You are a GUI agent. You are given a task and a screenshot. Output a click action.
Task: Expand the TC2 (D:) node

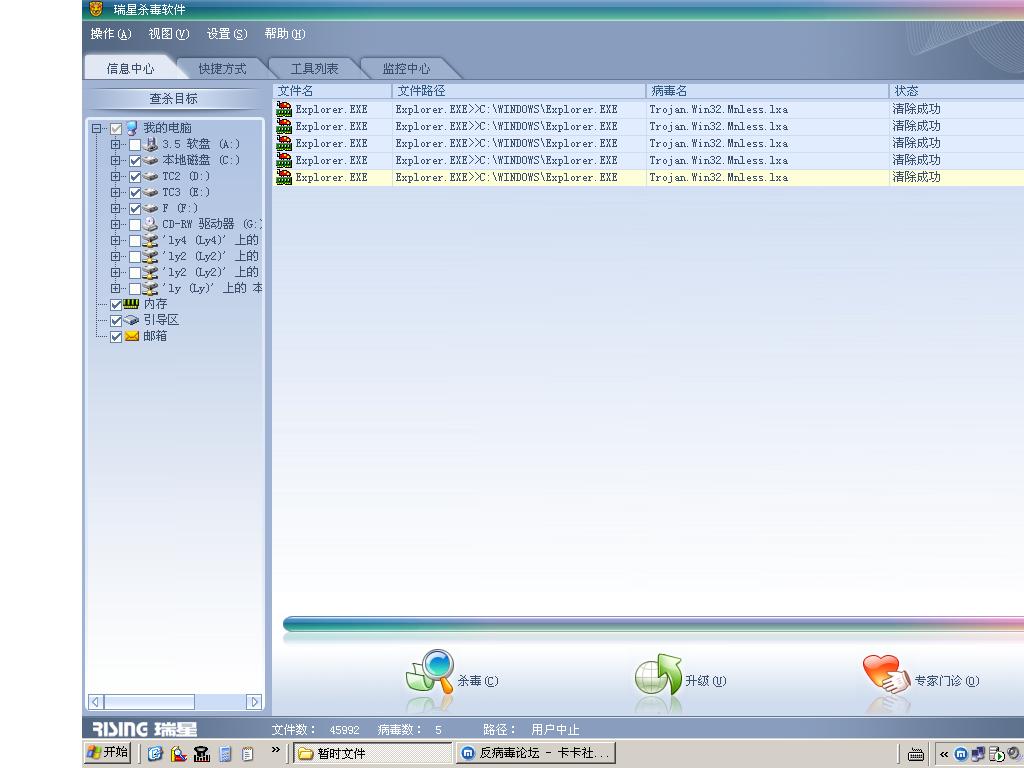pyautogui.click(x=116, y=176)
